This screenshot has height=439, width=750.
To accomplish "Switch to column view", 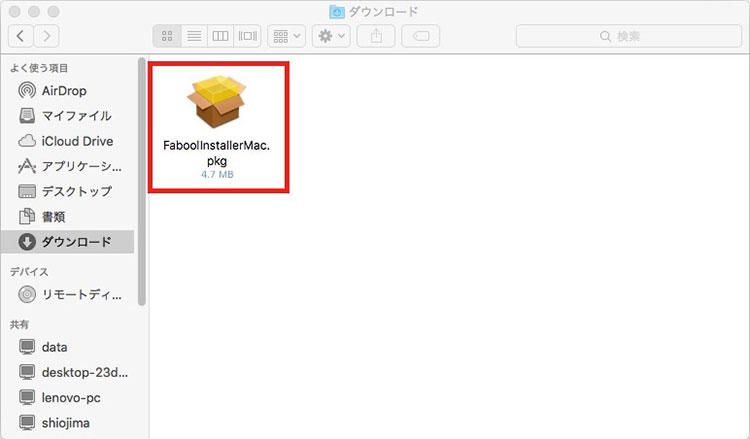I will point(221,36).
